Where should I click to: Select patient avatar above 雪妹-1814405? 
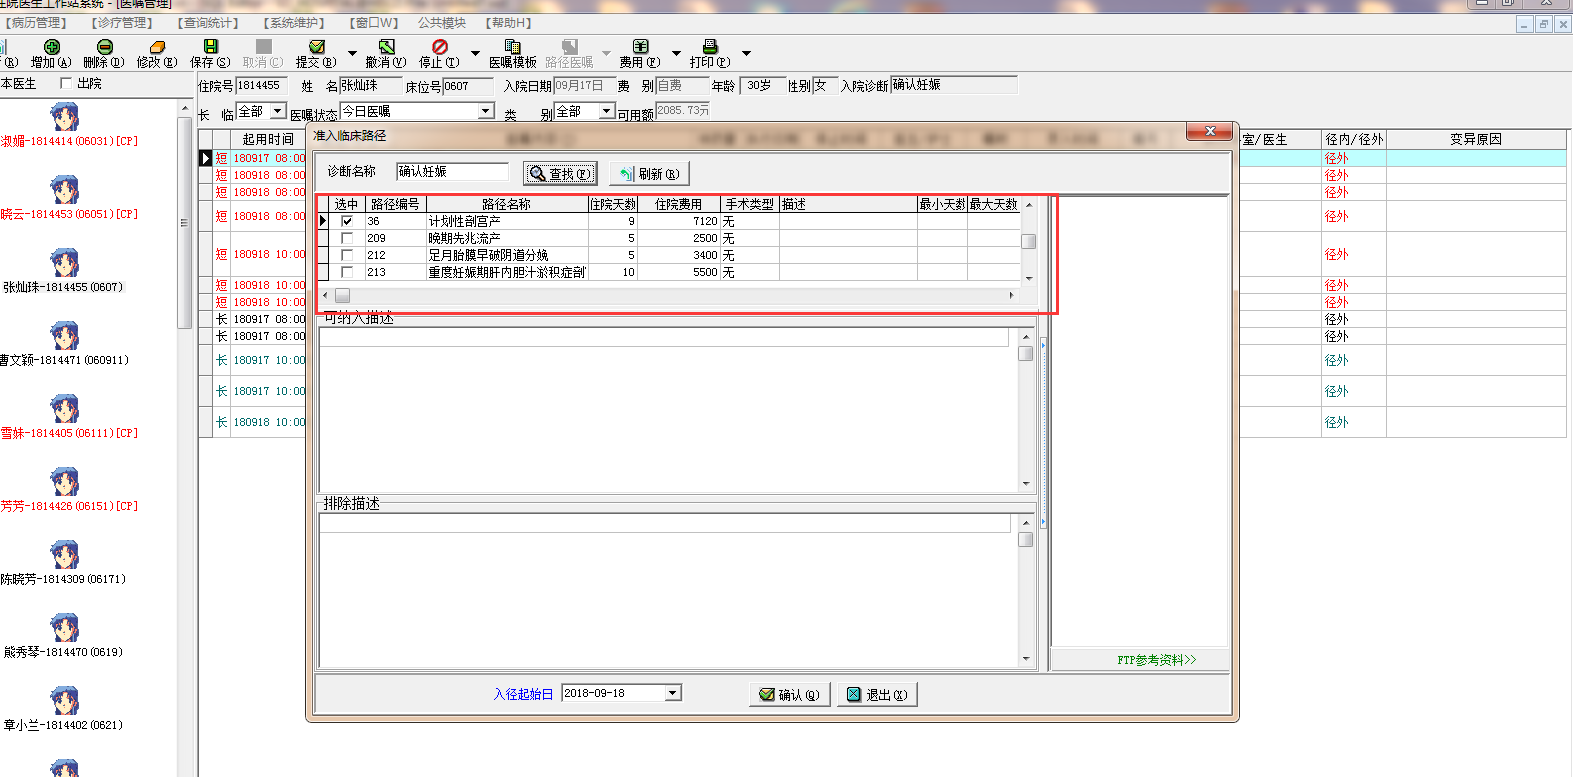click(x=64, y=409)
